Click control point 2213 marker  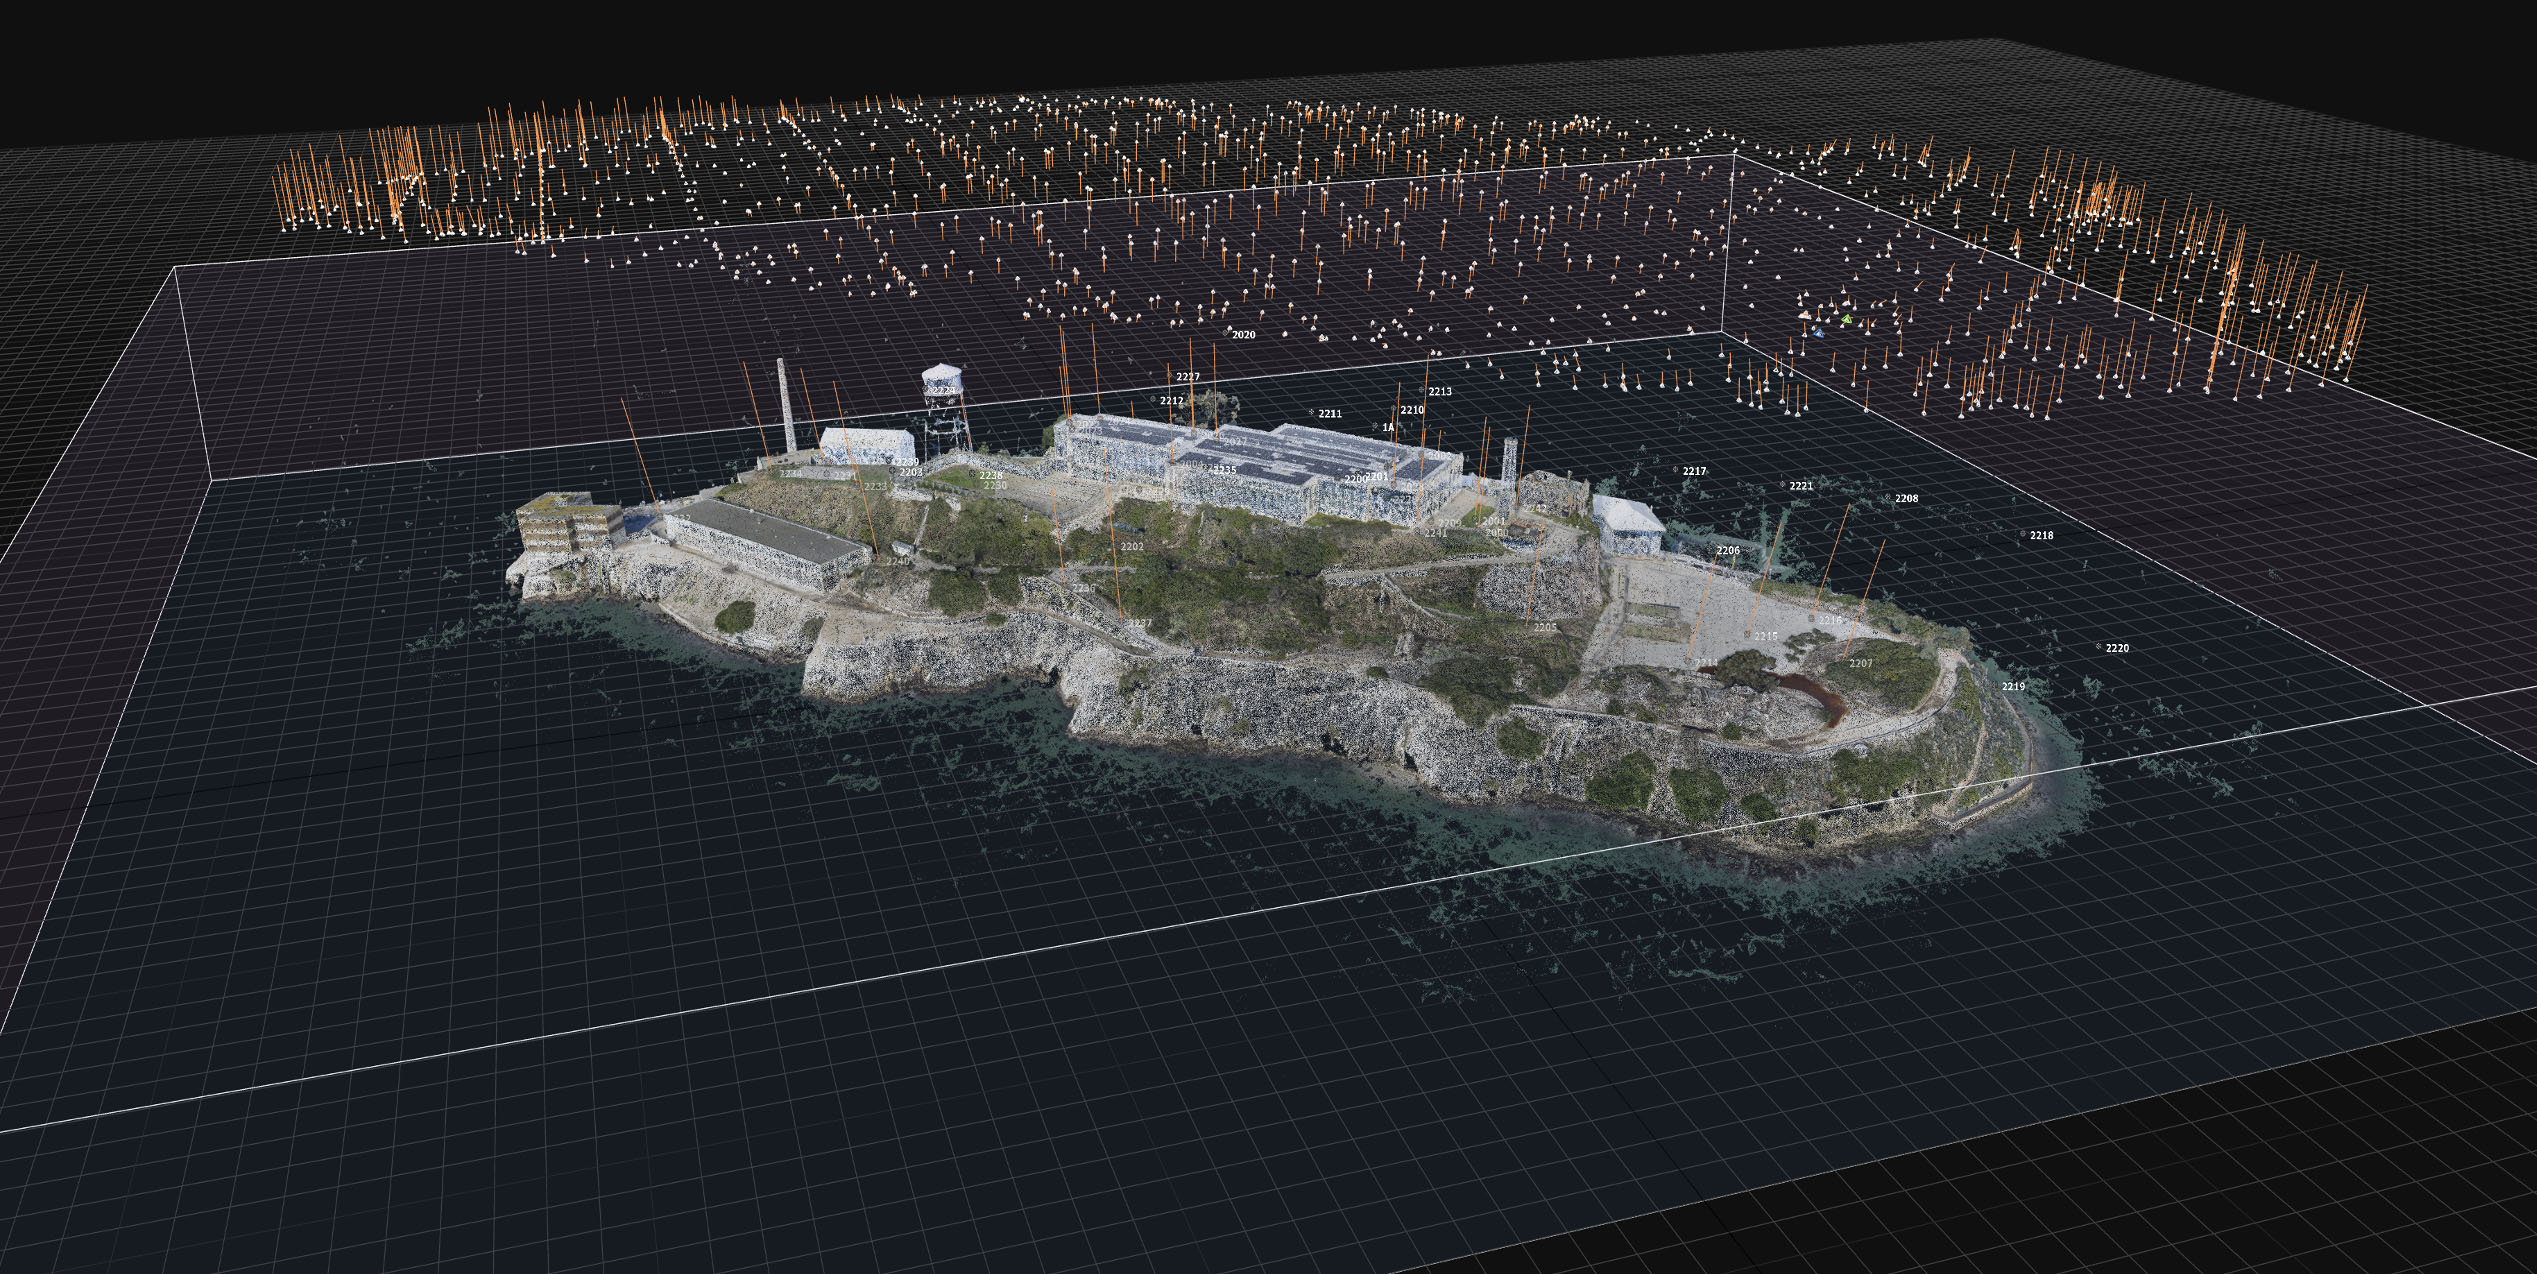pos(1422,390)
